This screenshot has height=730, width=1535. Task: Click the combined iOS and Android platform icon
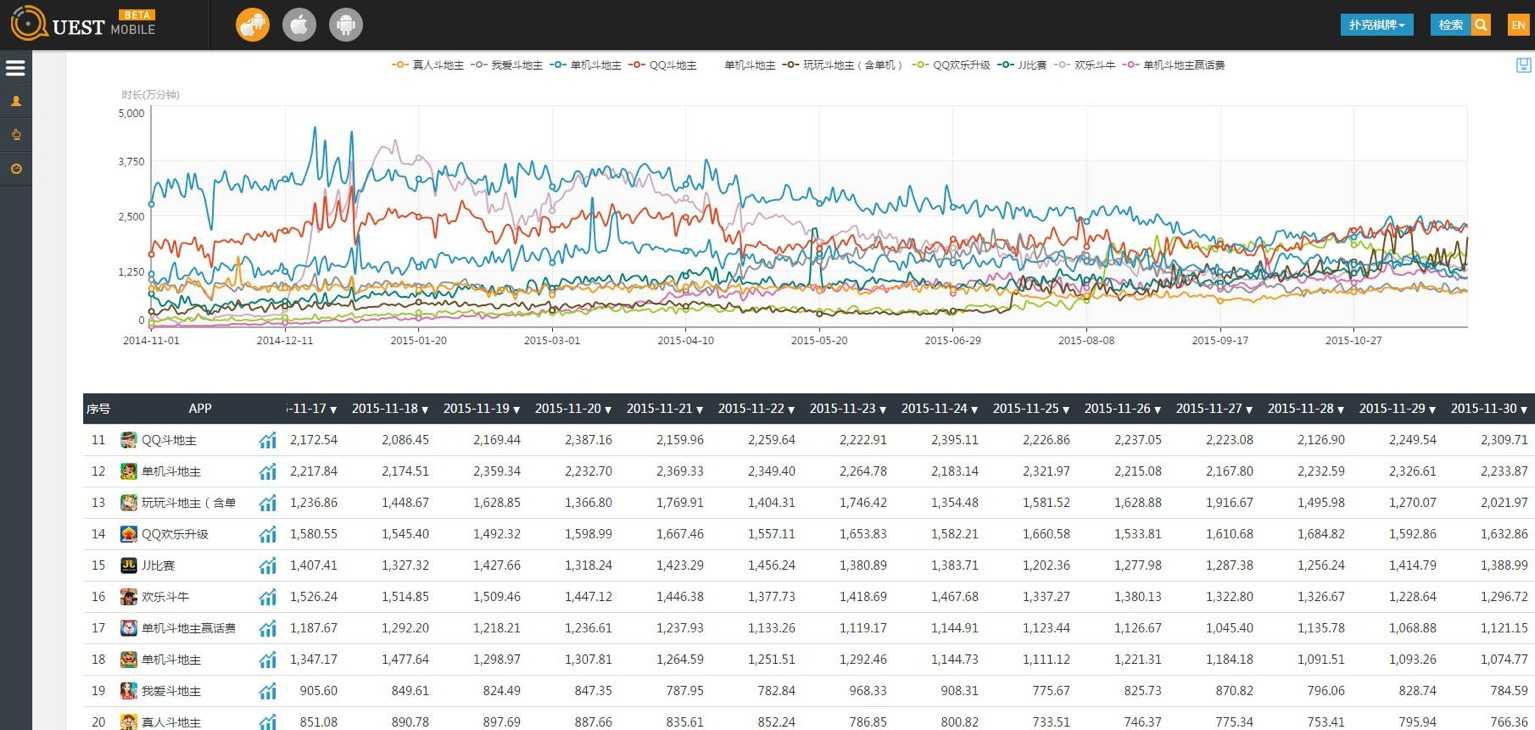pyautogui.click(x=252, y=25)
